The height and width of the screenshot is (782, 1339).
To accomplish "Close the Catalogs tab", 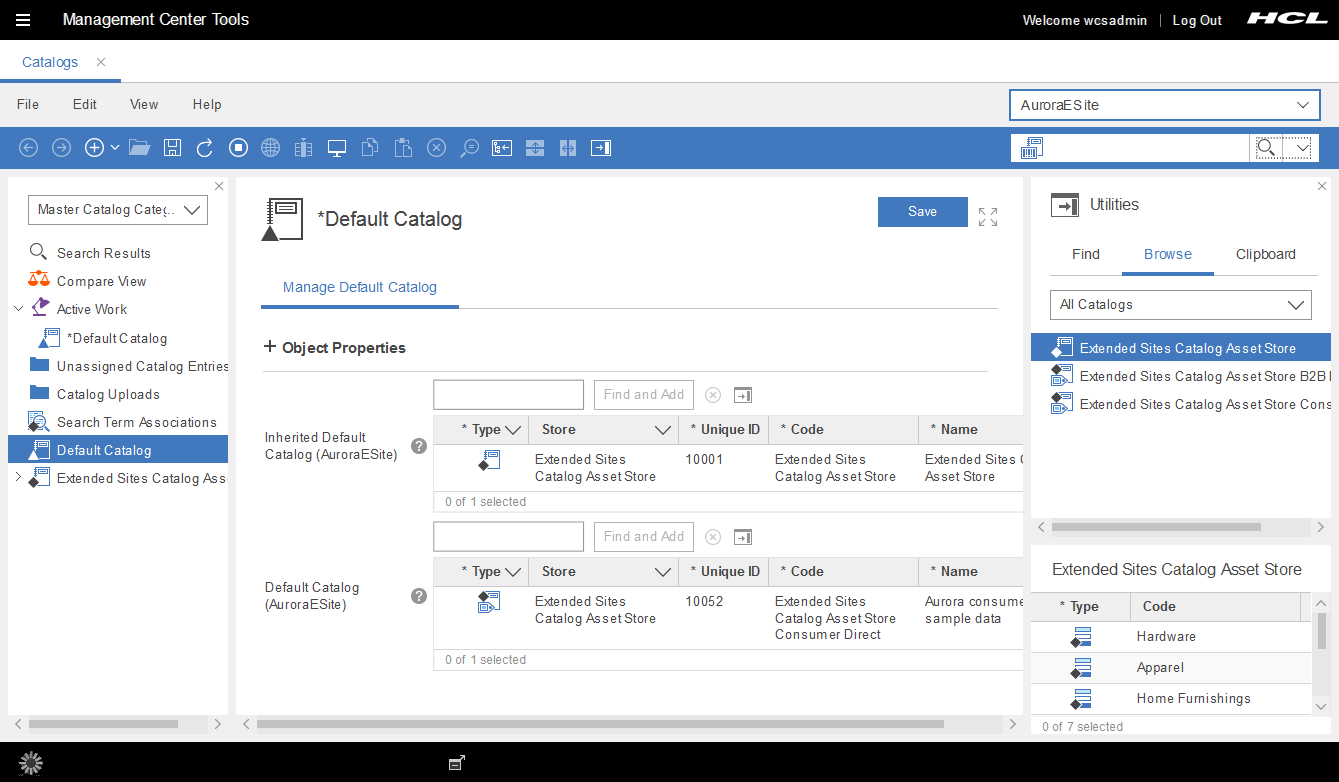I will (101, 62).
